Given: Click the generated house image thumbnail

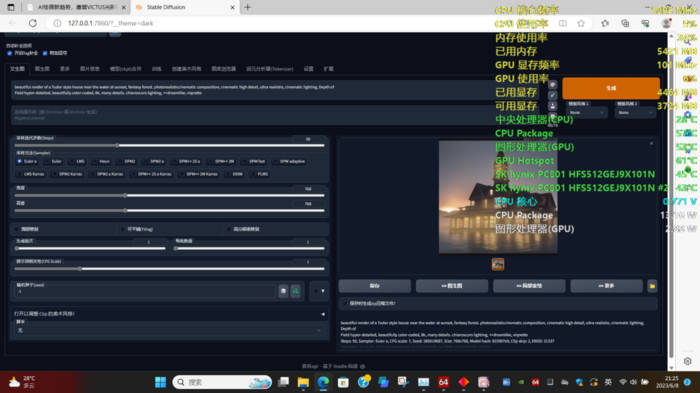Looking at the screenshot, I should [498, 264].
